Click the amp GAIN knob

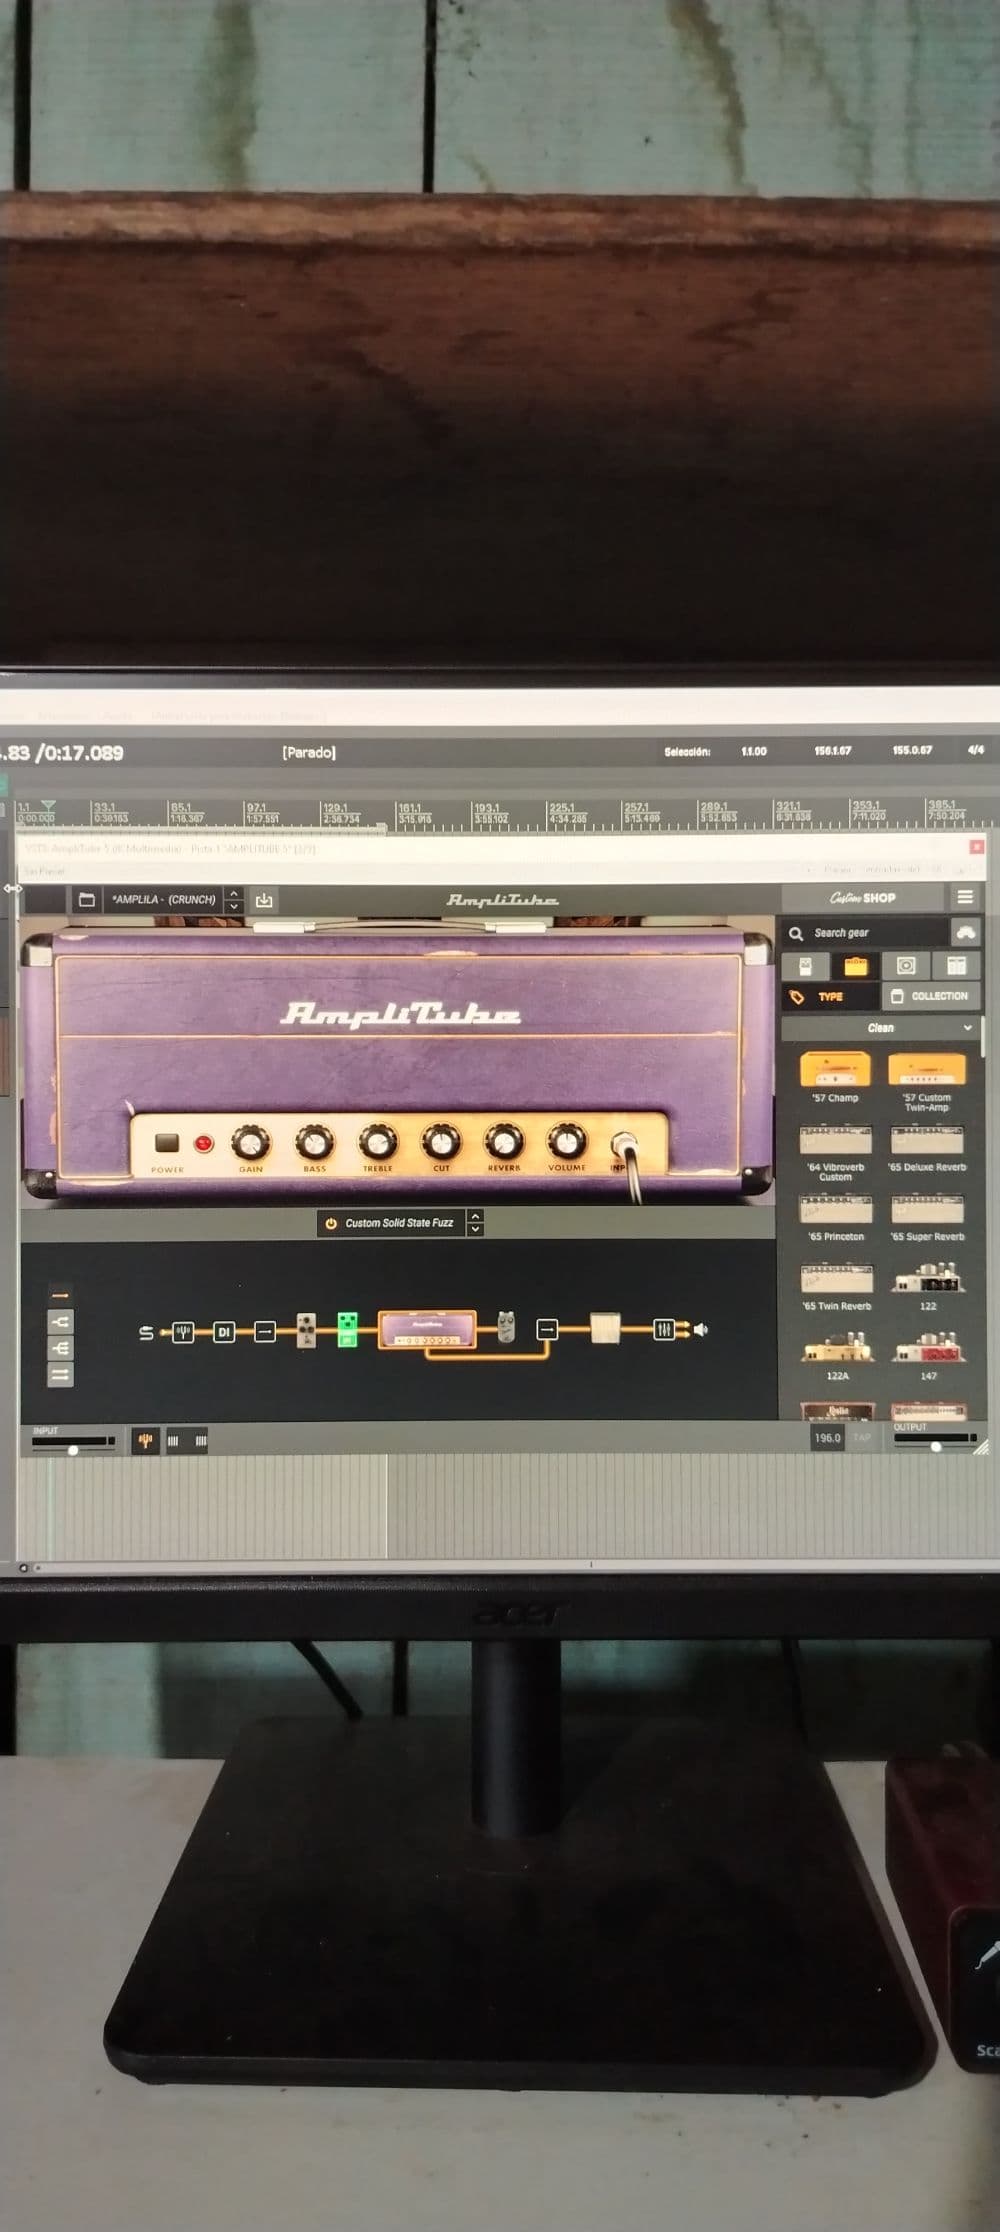click(x=251, y=1141)
